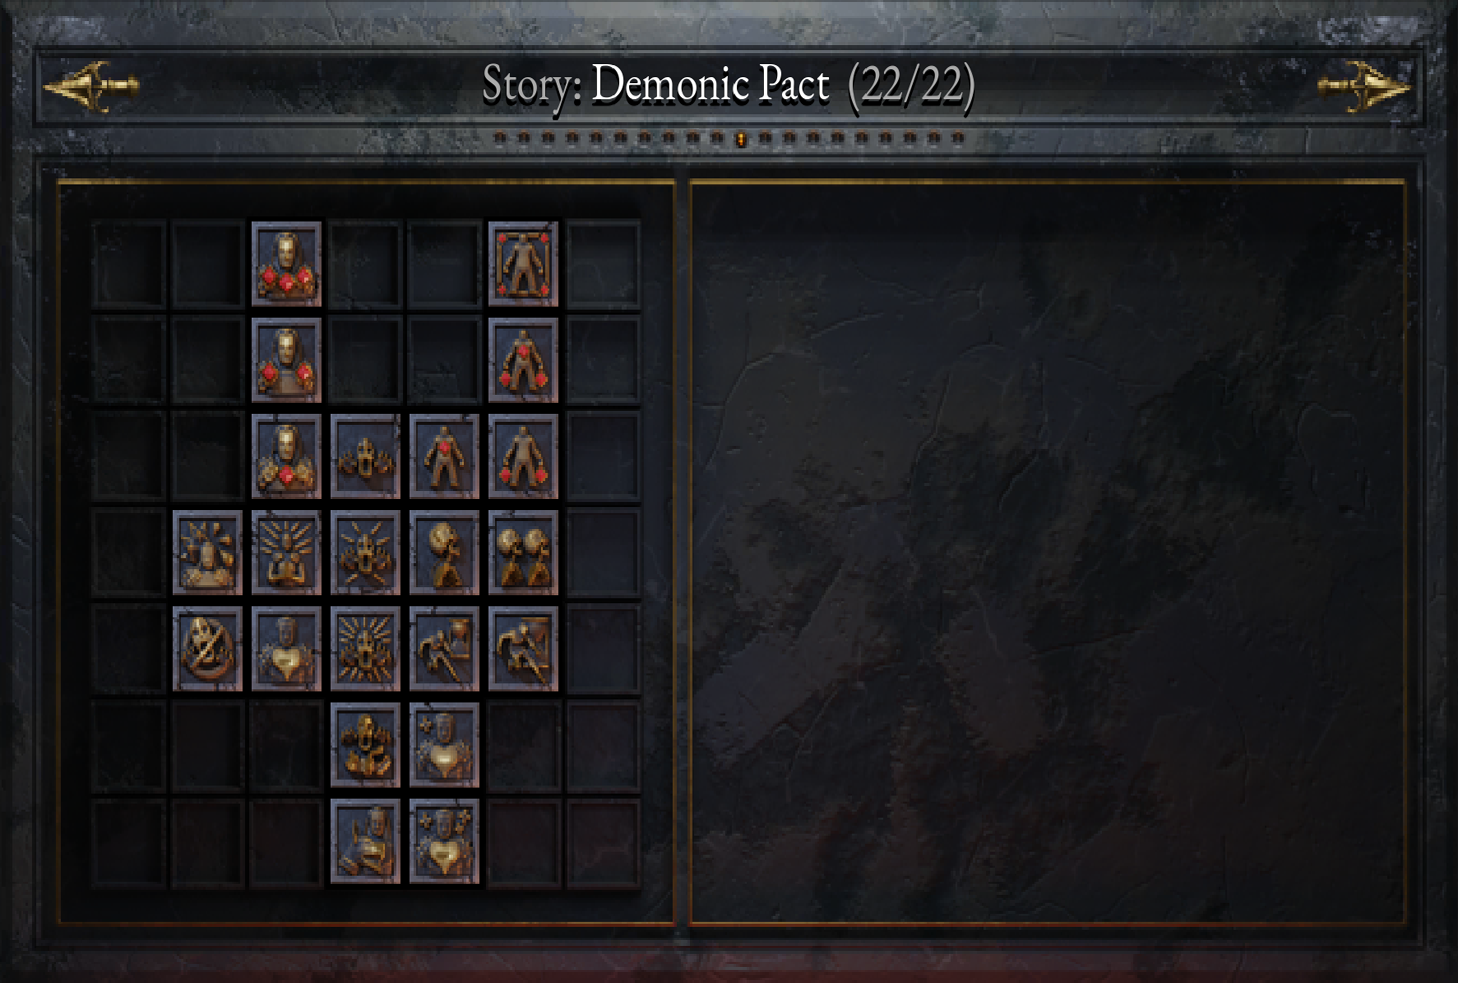Select standing figure with three red gems

[523, 360]
